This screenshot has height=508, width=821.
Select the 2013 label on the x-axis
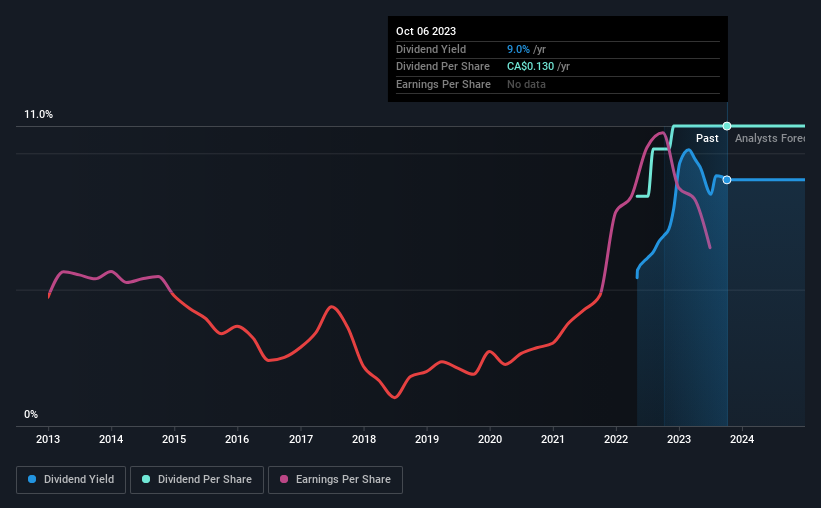(48, 439)
